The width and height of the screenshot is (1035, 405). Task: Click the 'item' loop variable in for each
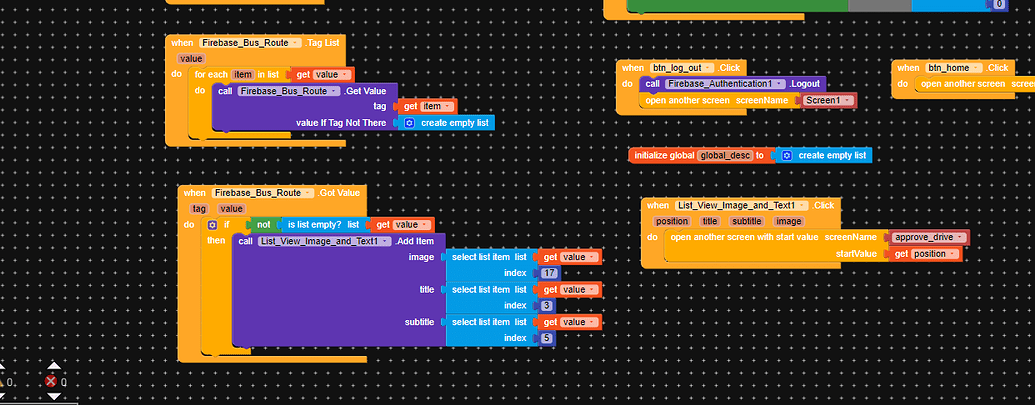[x=242, y=75]
